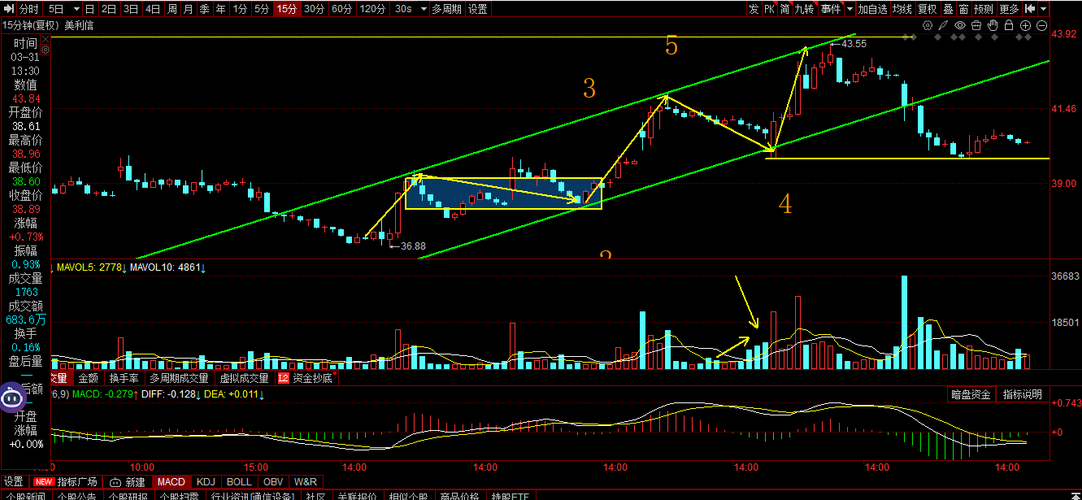
Task: Click the 复权 adjustment button
Action: pos(928,9)
